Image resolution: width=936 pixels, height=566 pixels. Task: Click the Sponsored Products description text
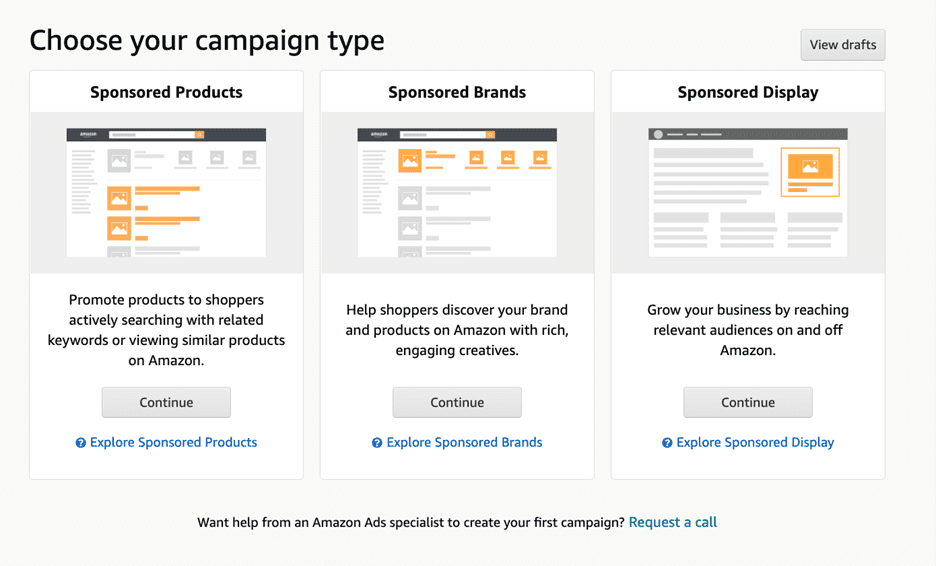click(x=166, y=330)
